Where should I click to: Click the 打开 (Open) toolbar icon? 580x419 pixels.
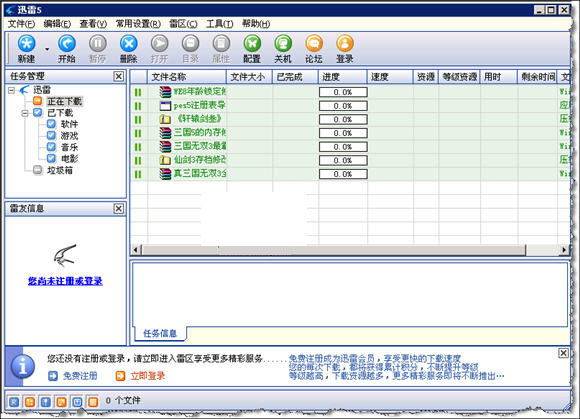159,49
